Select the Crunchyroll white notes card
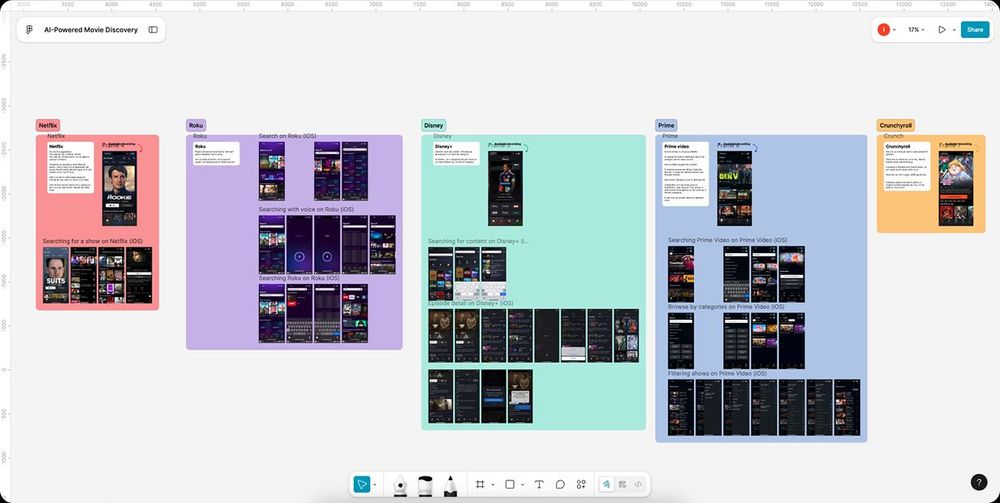The height and width of the screenshot is (503, 1000). (907, 166)
